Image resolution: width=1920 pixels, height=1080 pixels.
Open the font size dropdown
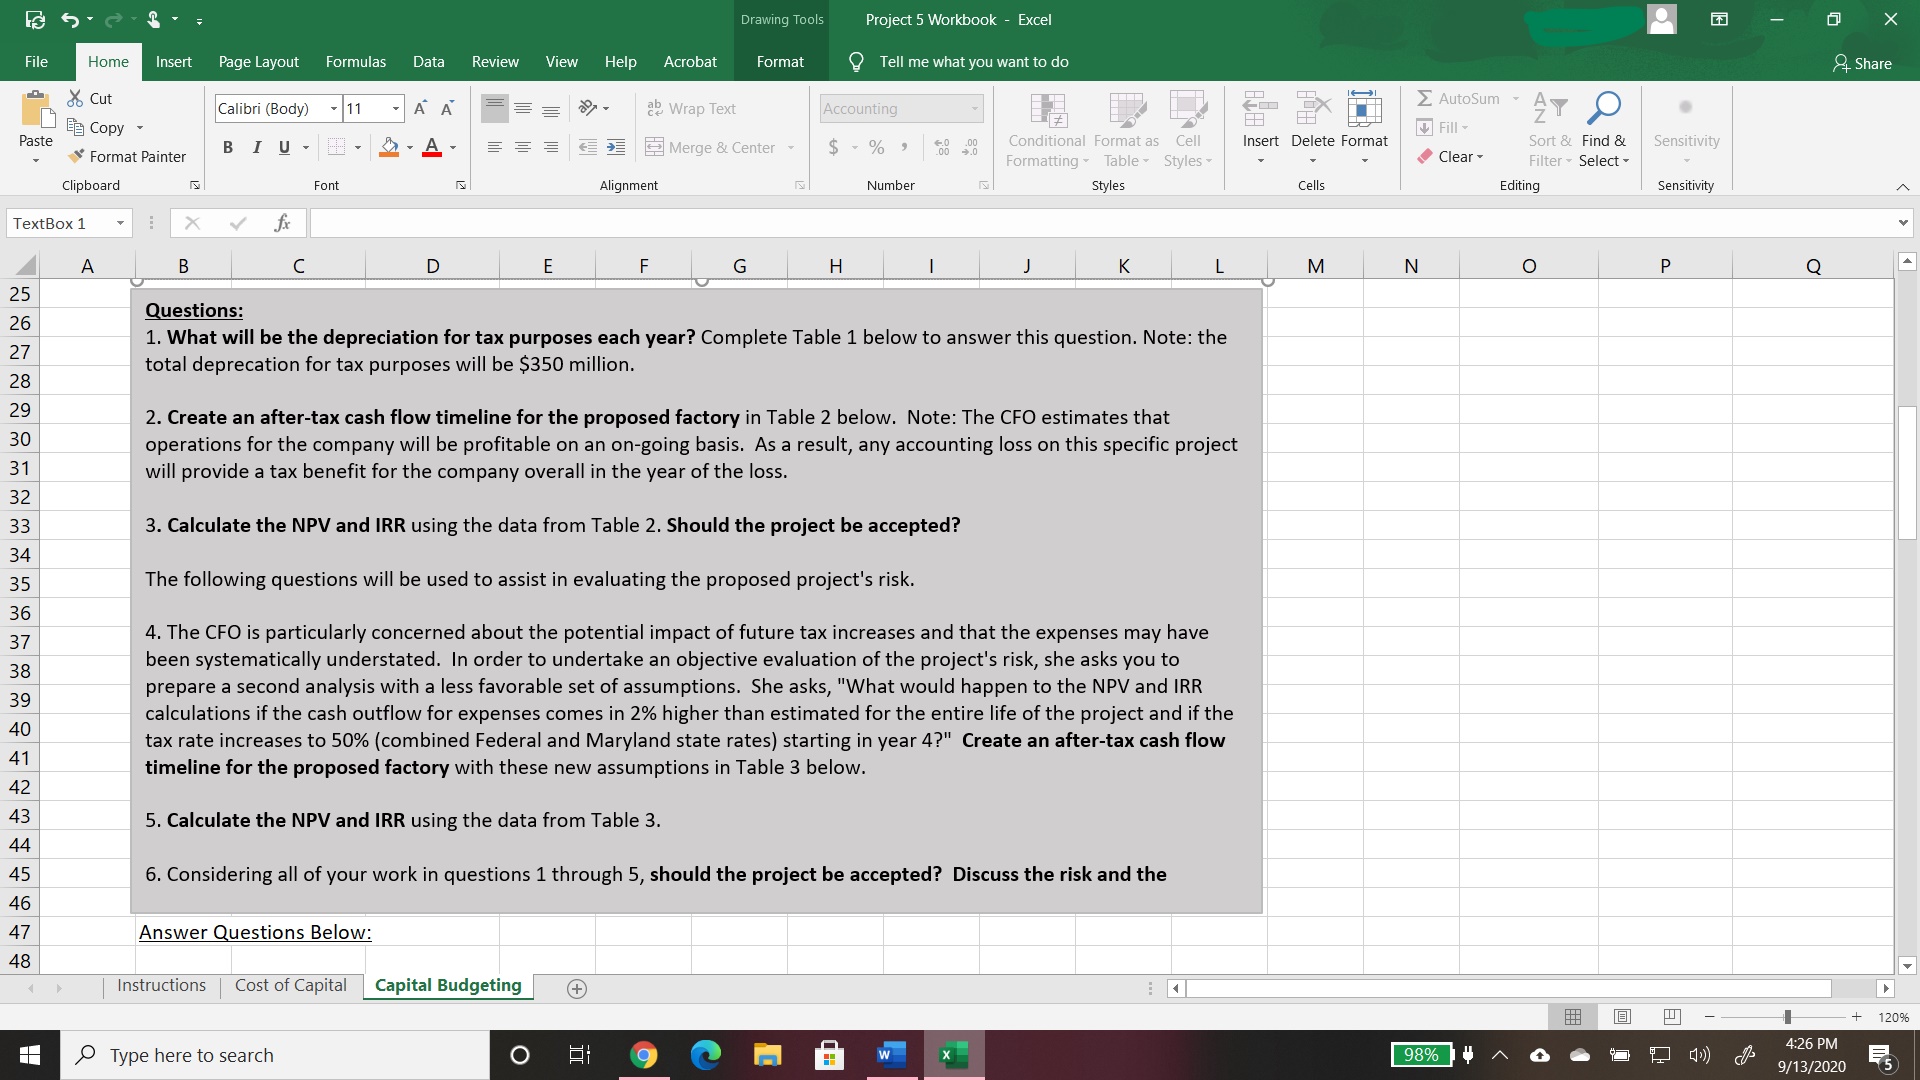[394, 108]
